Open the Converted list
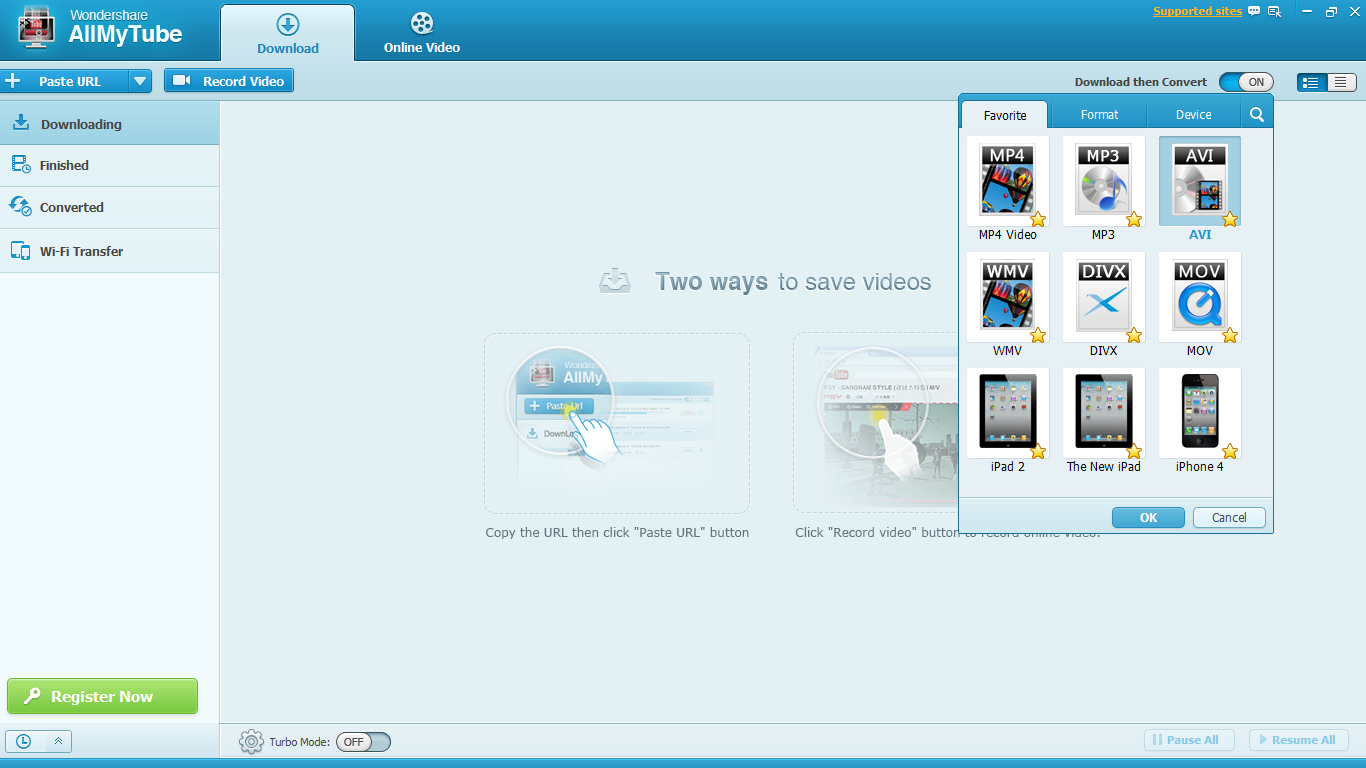This screenshot has height=768, width=1366. point(109,208)
